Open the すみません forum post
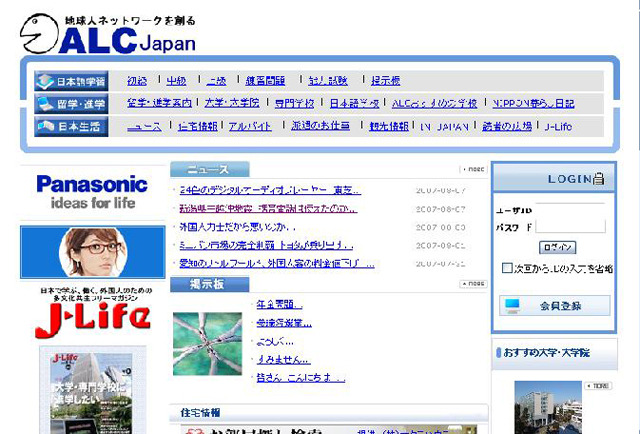This screenshot has width=640, height=434. [284, 360]
